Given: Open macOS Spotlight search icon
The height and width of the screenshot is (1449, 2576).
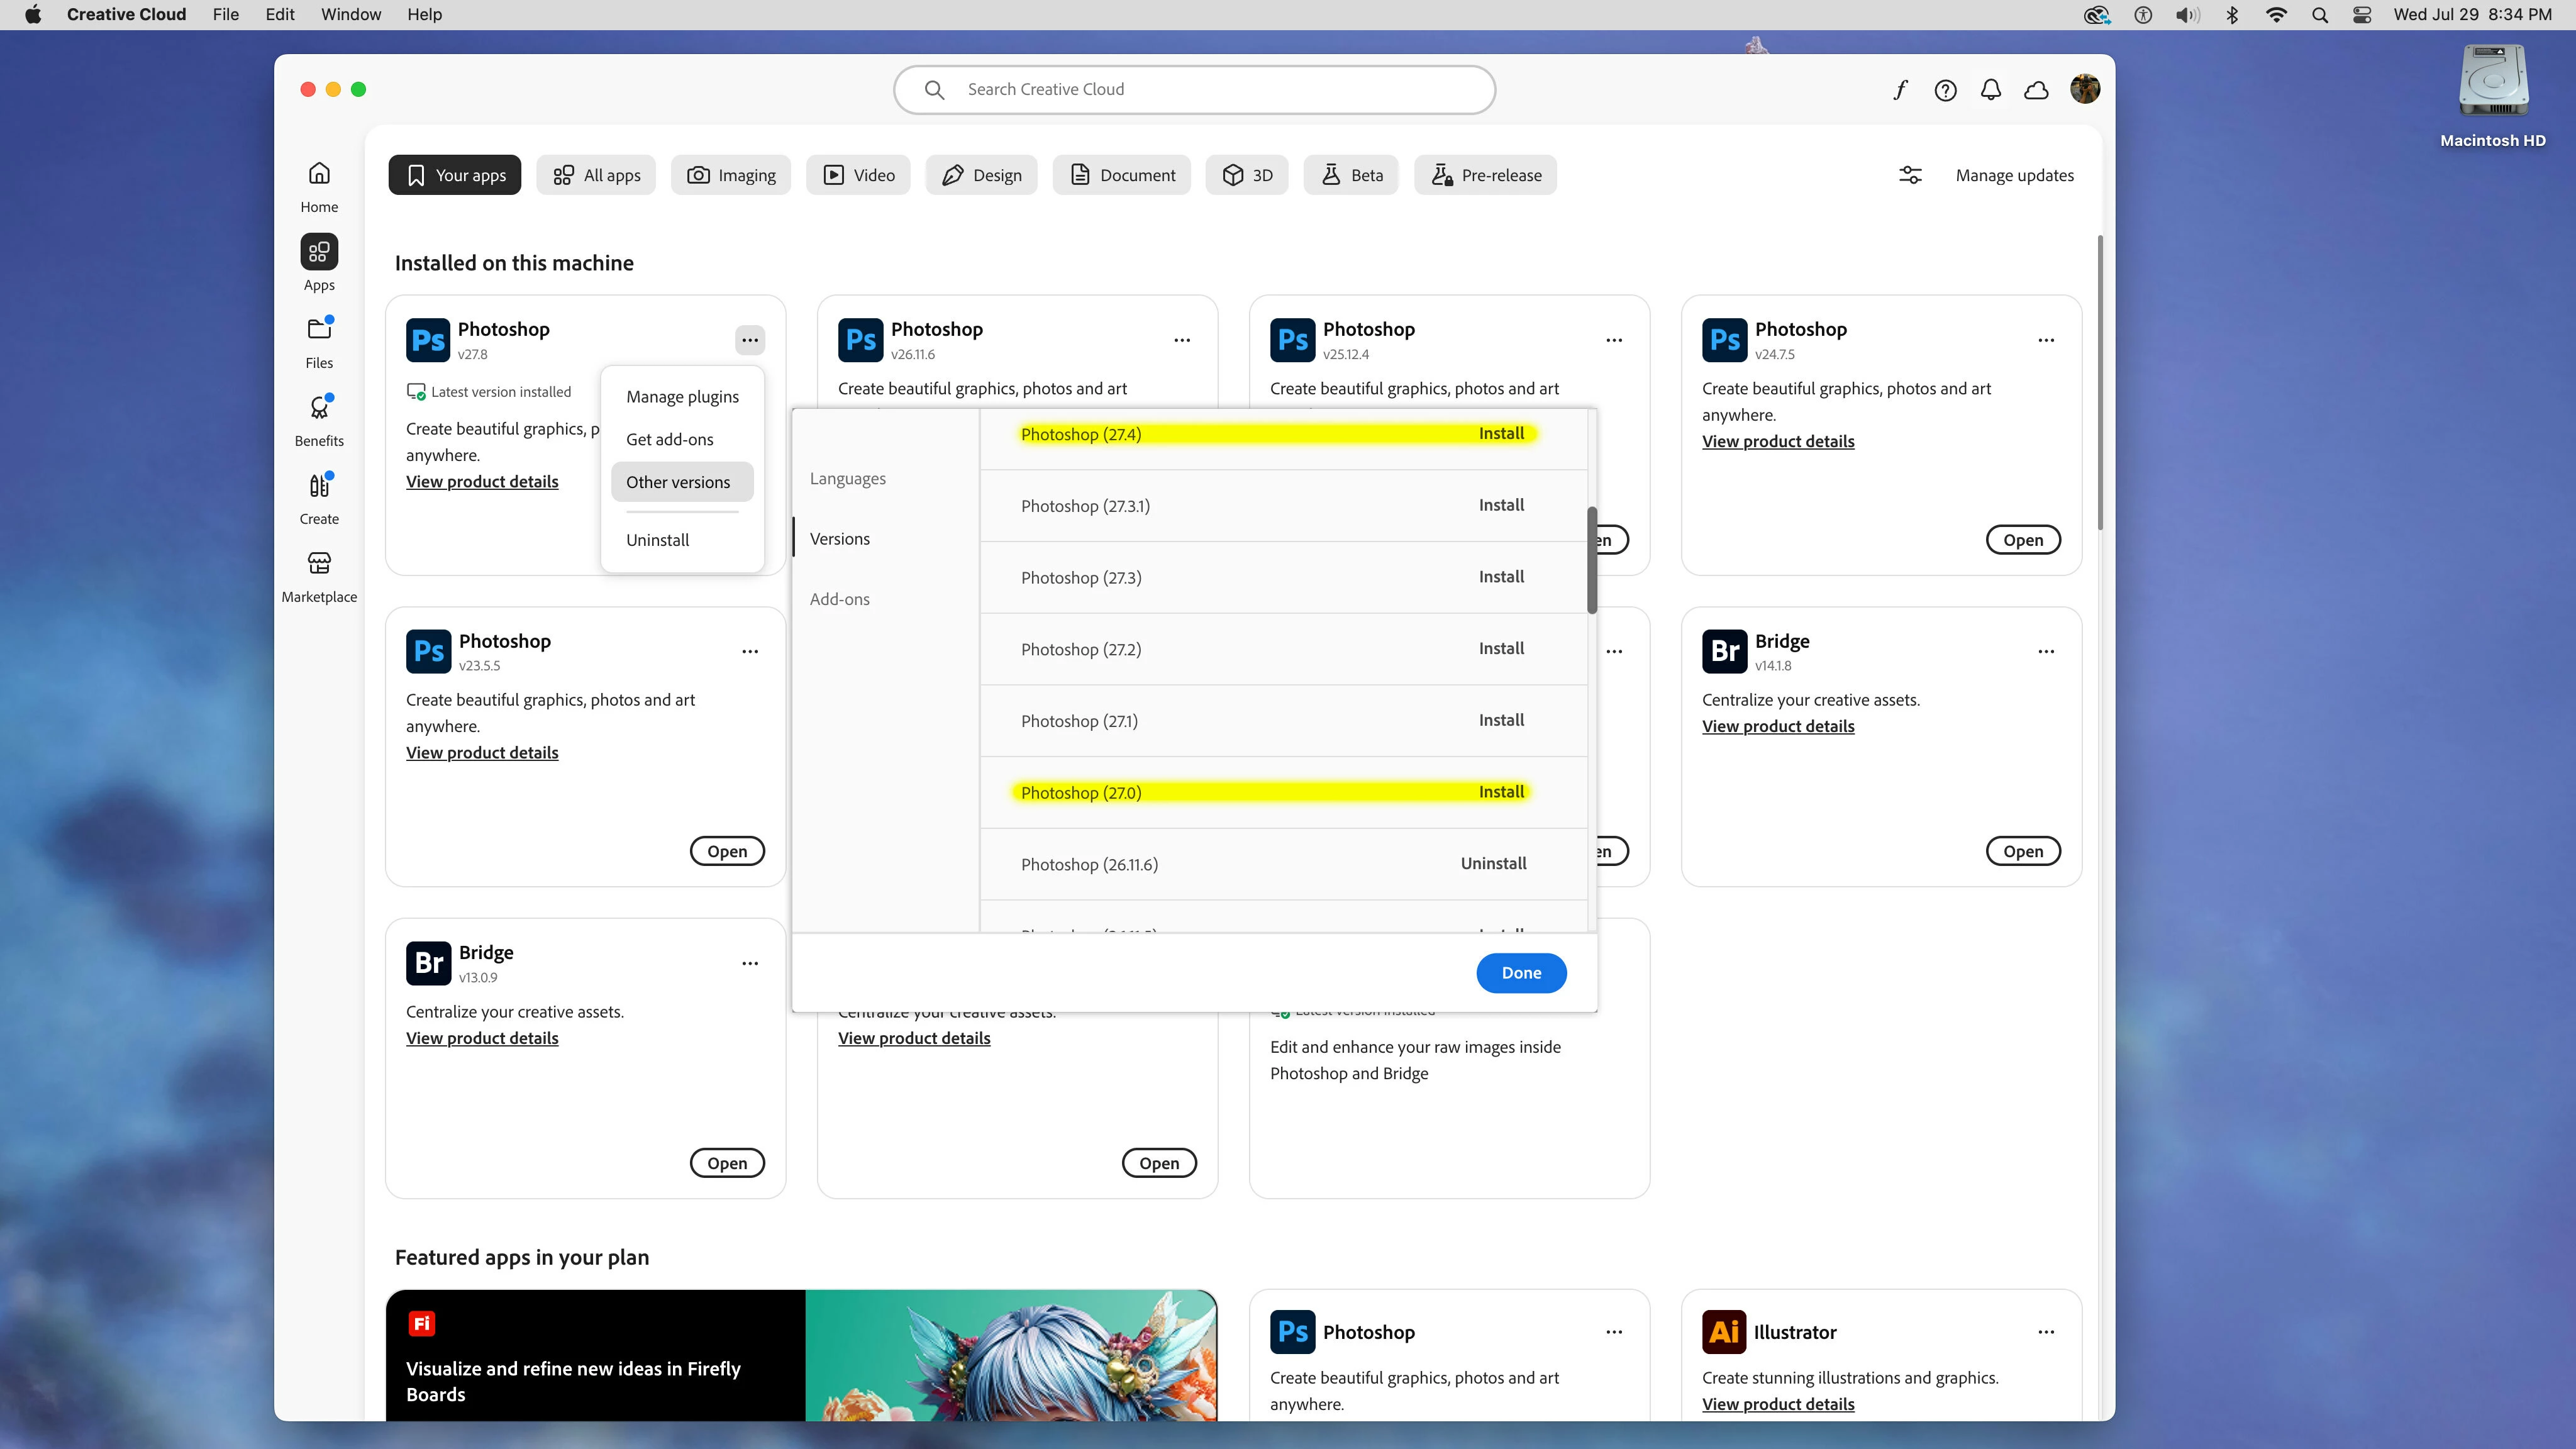Looking at the screenshot, I should pyautogui.click(x=2320, y=15).
